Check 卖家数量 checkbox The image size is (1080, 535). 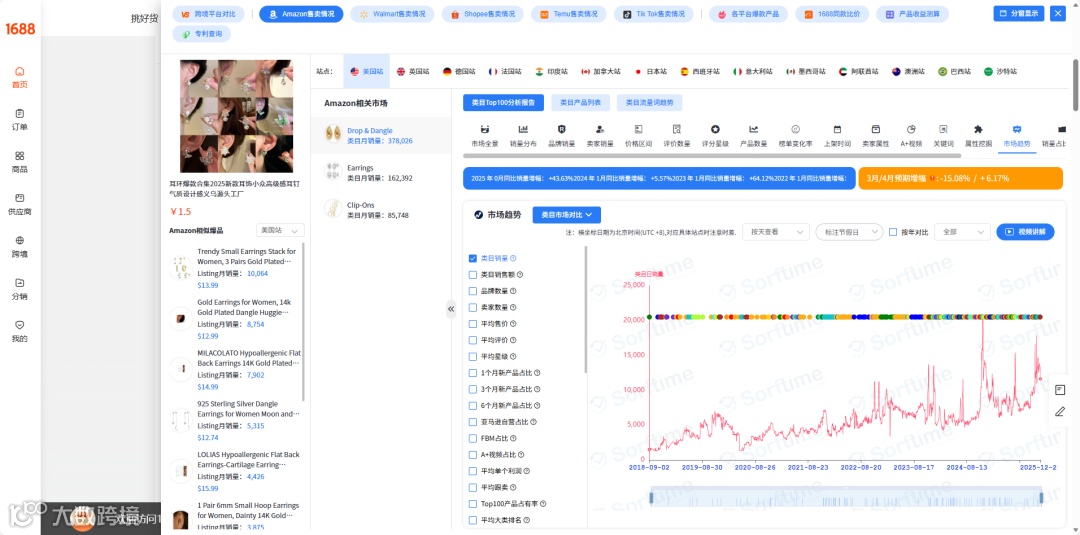472,308
